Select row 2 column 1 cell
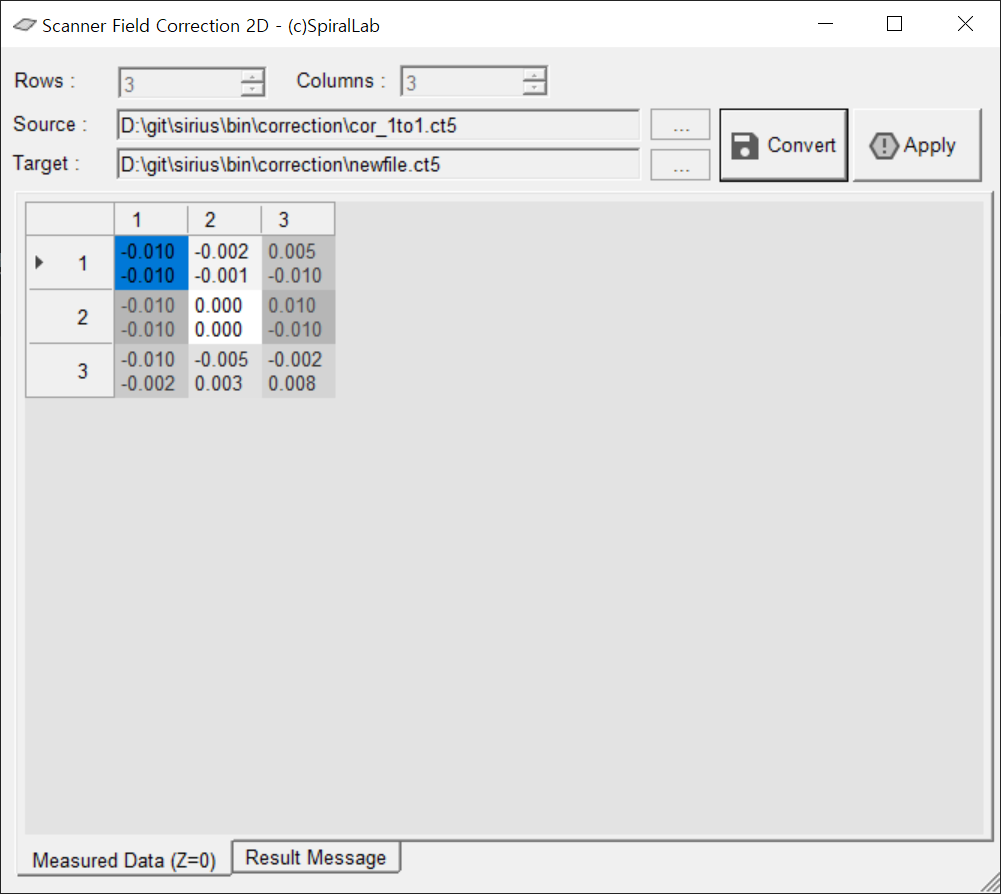The image size is (1001, 894). tap(151, 317)
